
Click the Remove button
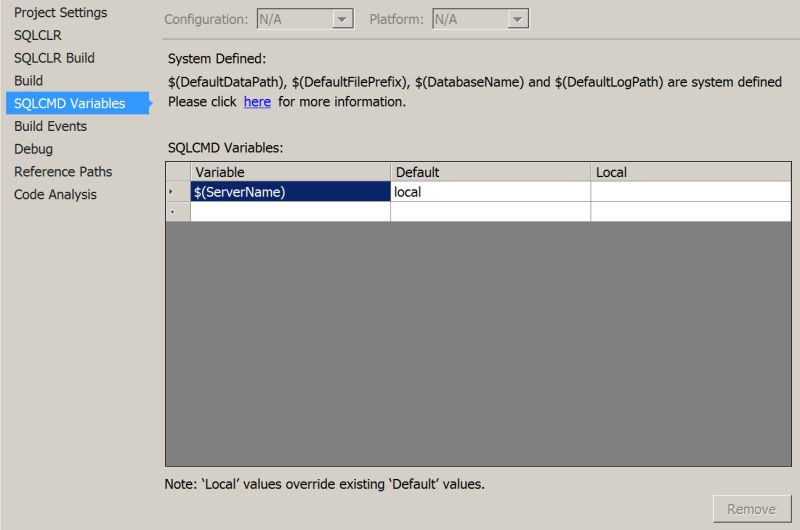pos(752,509)
